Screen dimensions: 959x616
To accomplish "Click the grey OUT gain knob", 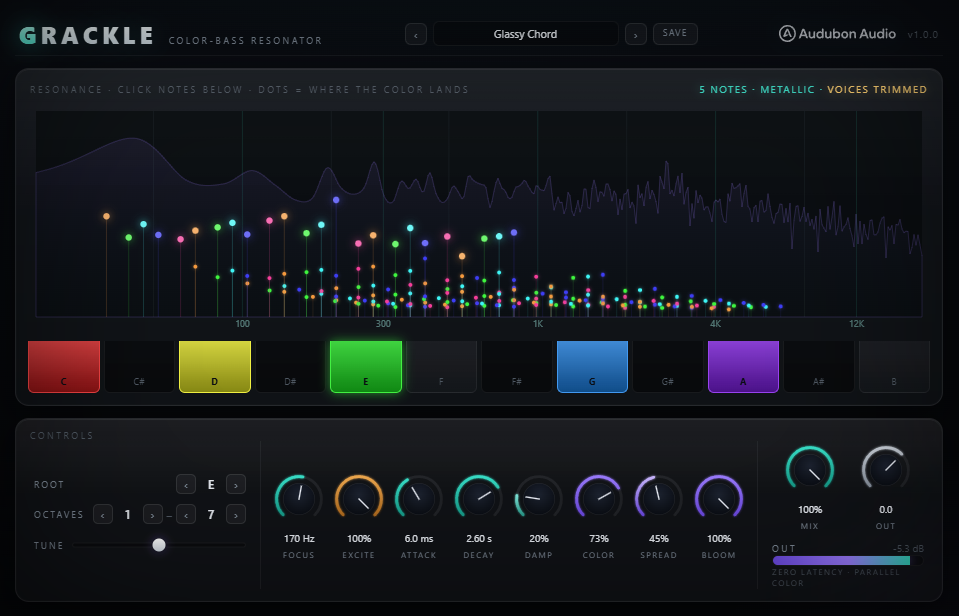I will [x=885, y=470].
